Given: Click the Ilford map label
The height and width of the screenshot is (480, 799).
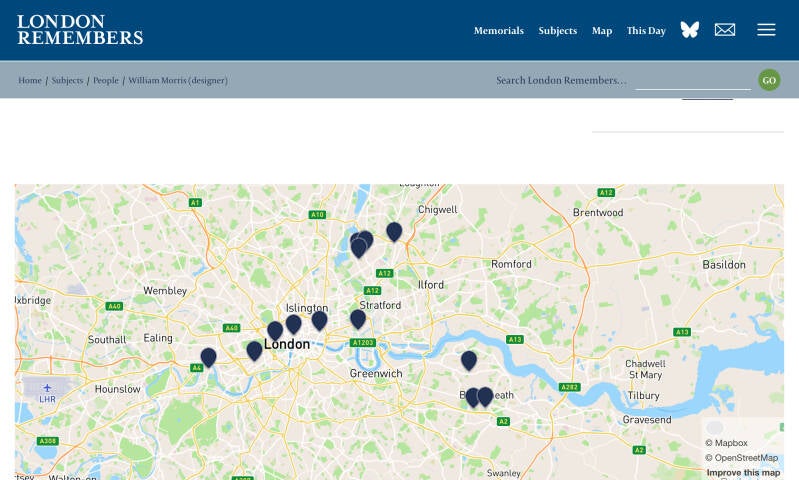Looking at the screenshot, I should pyautogui.click(x=431, y=285).
